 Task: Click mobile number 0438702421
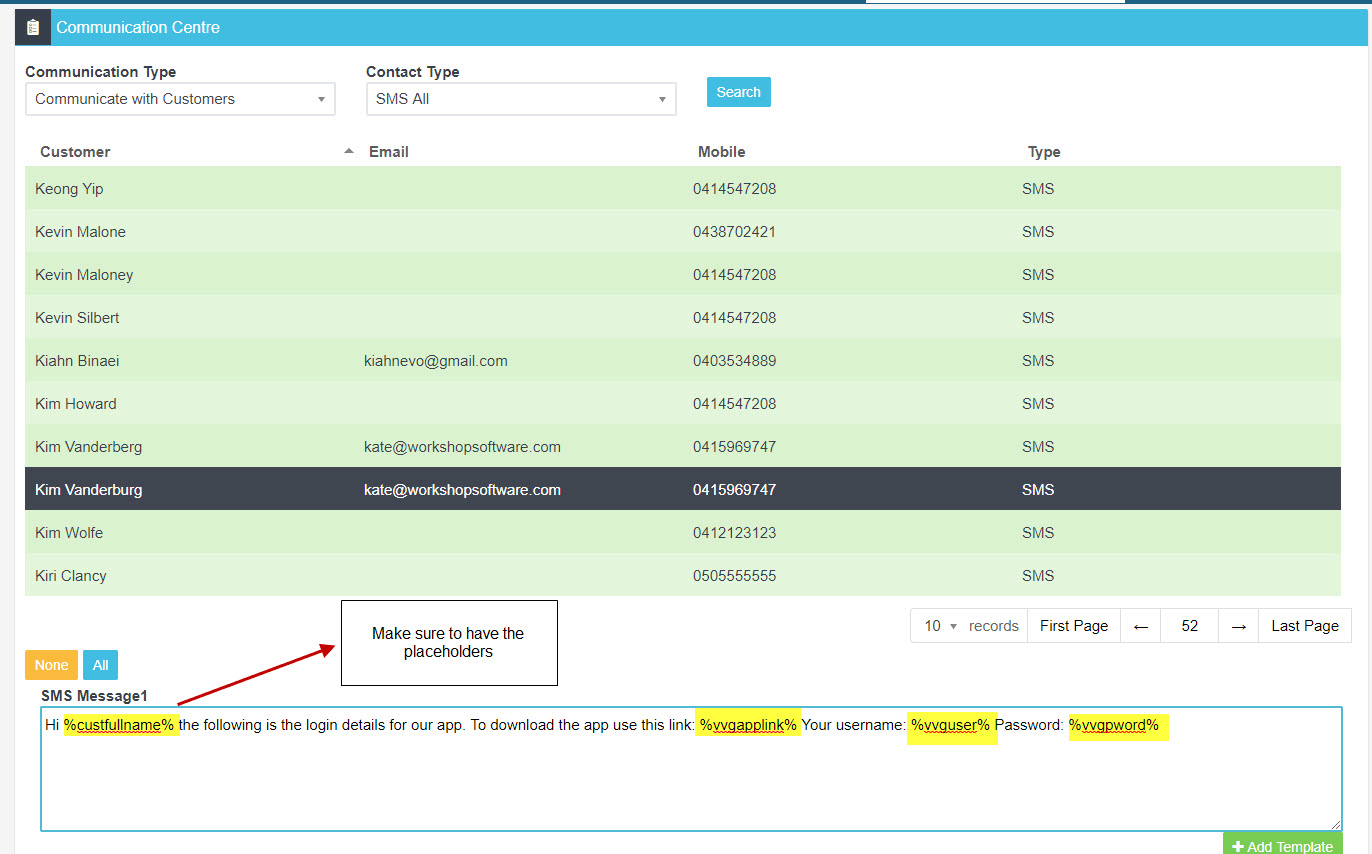coord(735,232)
